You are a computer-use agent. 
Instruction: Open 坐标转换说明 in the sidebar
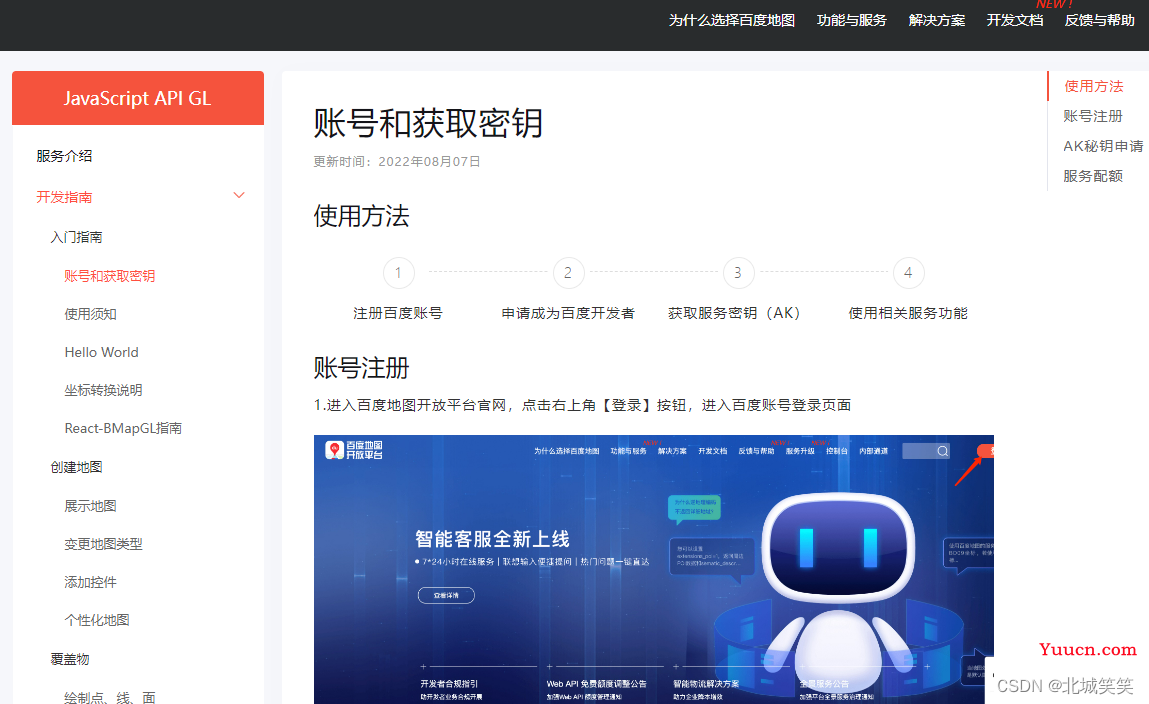point(103,390)
